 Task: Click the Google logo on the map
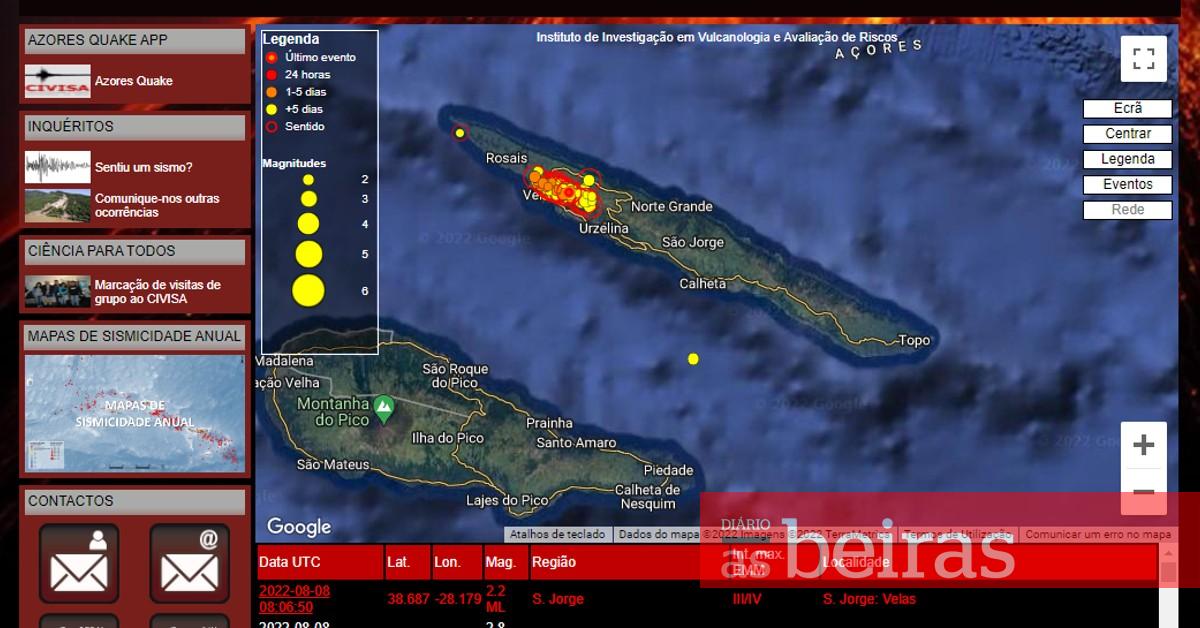[298, 526]
